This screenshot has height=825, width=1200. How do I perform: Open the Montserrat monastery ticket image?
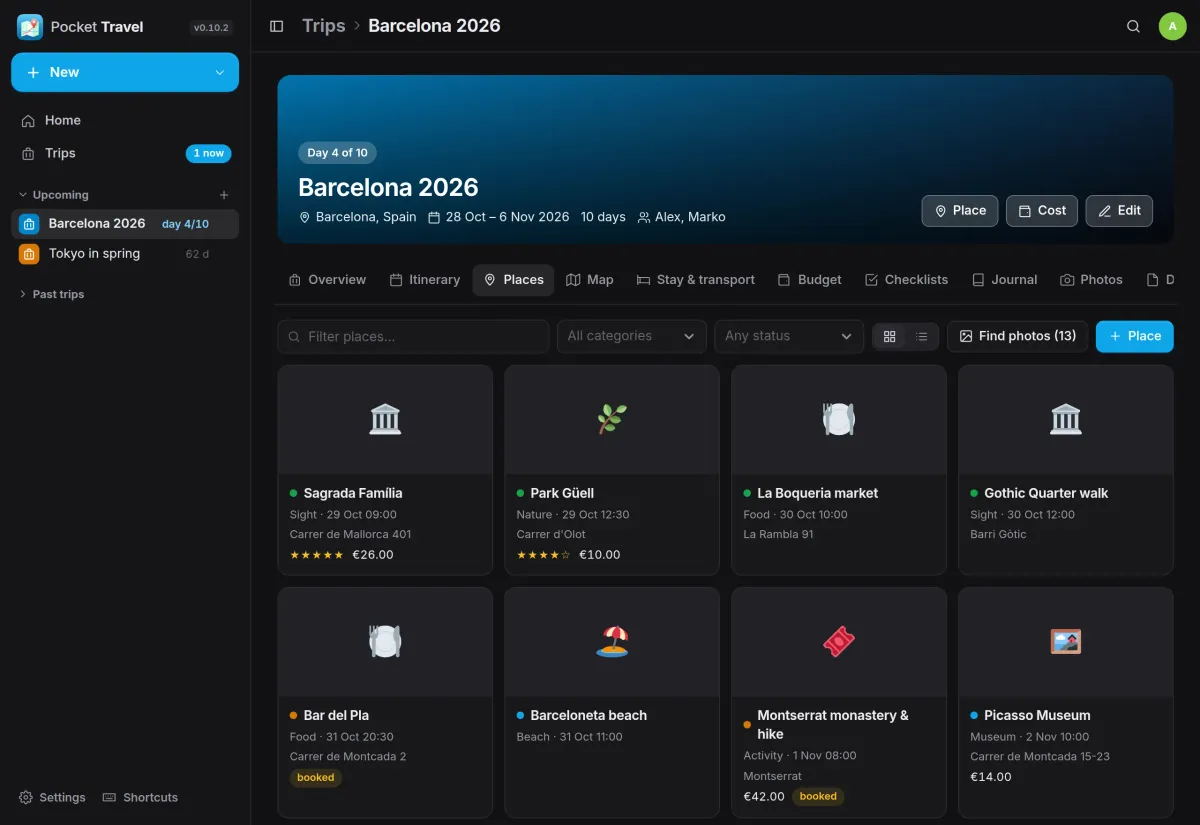coord(839,642)
